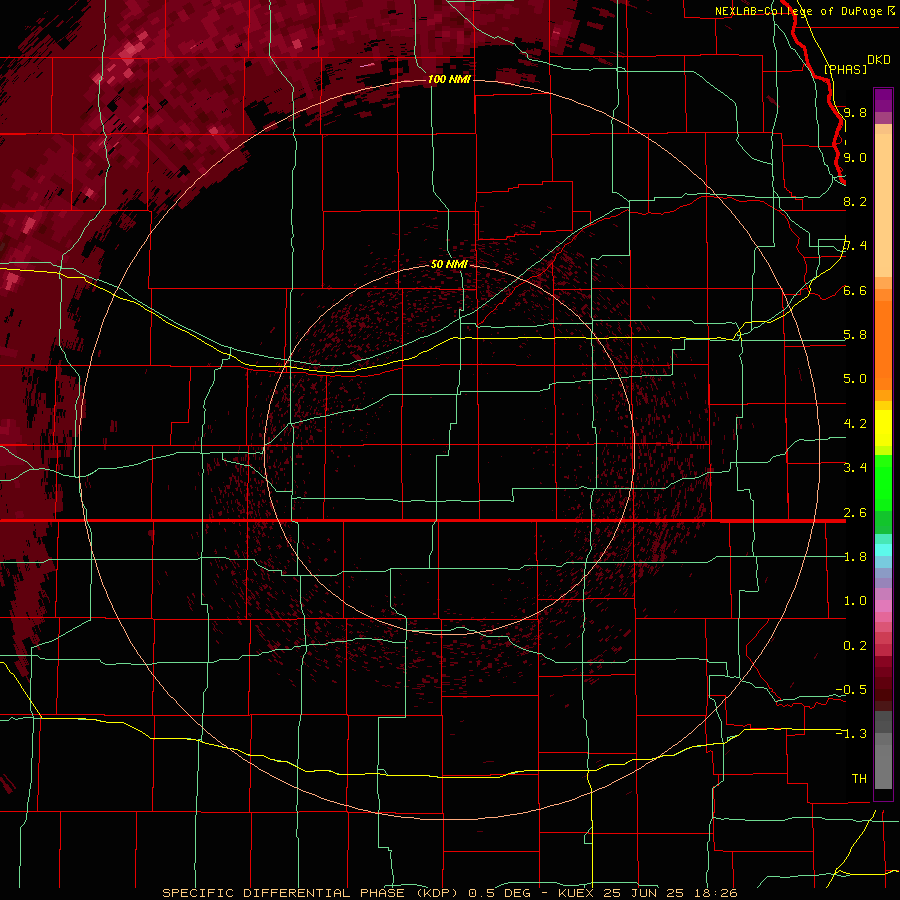Click the 2.6 value on the scale
This screenshot has height=900, width=900.
[855, 513]
